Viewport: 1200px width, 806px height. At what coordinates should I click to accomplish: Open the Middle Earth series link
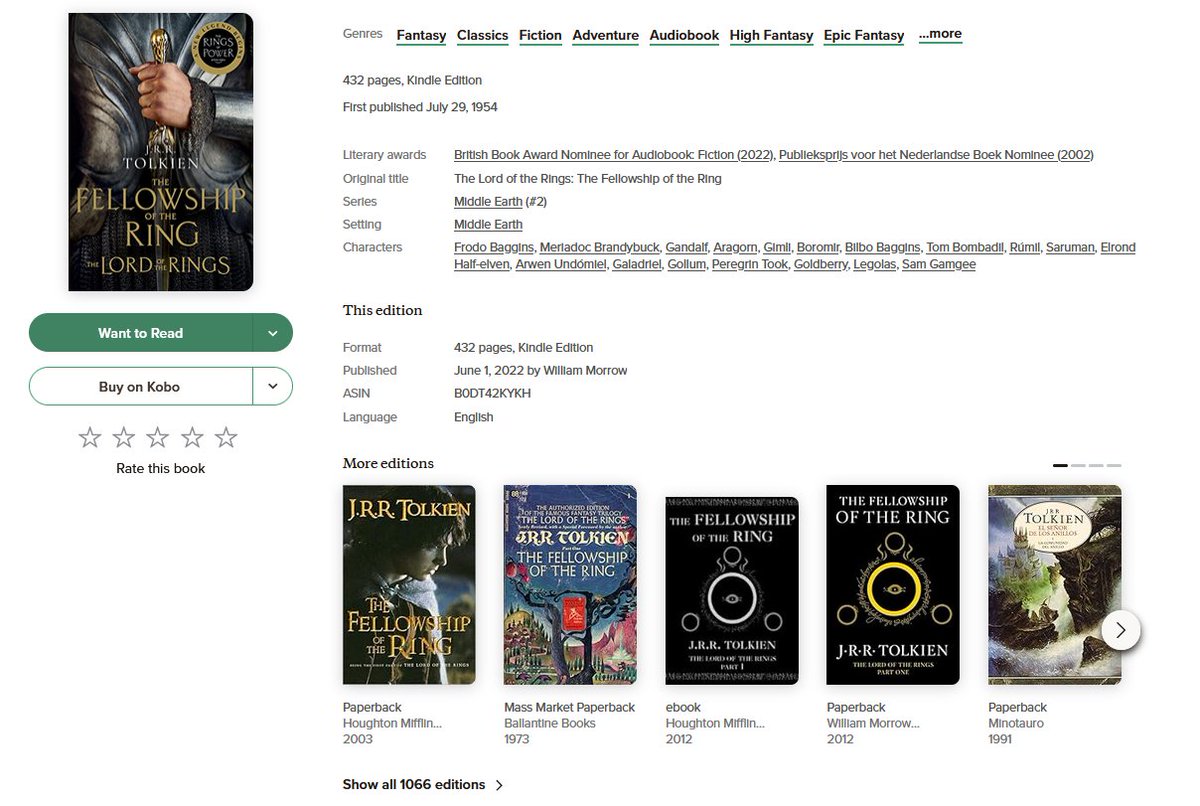[488, 202]
